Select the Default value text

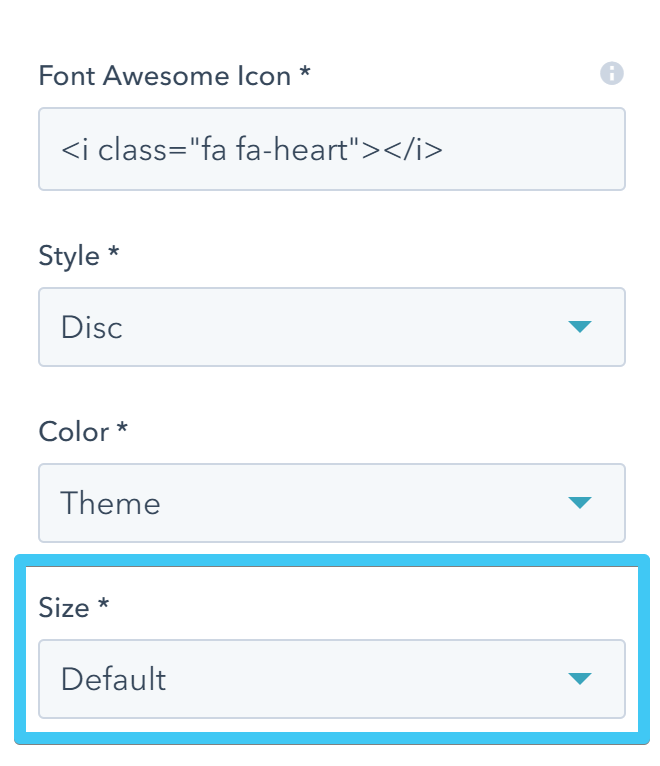[113, 679]
